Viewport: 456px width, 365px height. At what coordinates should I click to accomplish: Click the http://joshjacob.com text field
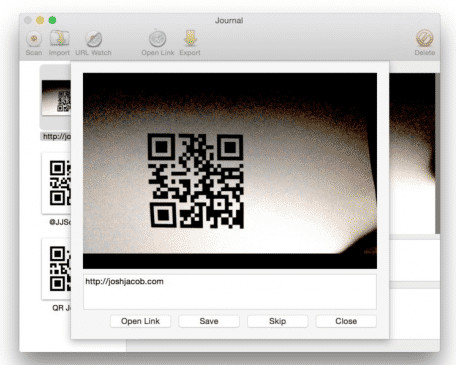230,292
